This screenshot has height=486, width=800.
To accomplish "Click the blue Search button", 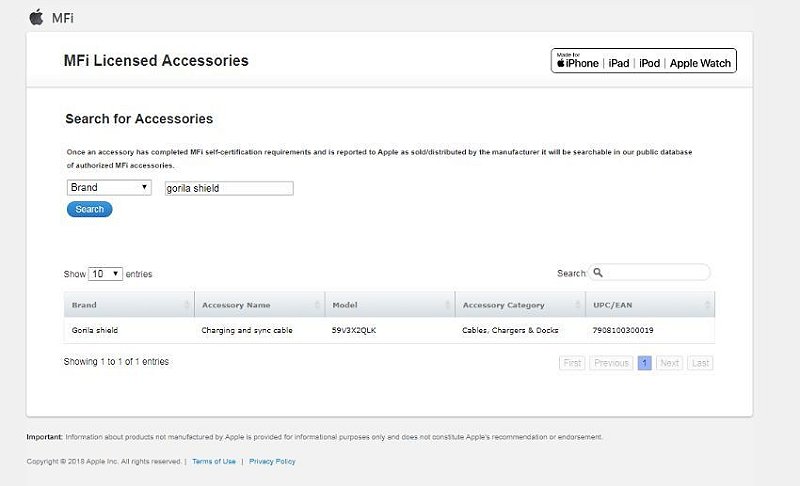I will click(x=89, y=209).
